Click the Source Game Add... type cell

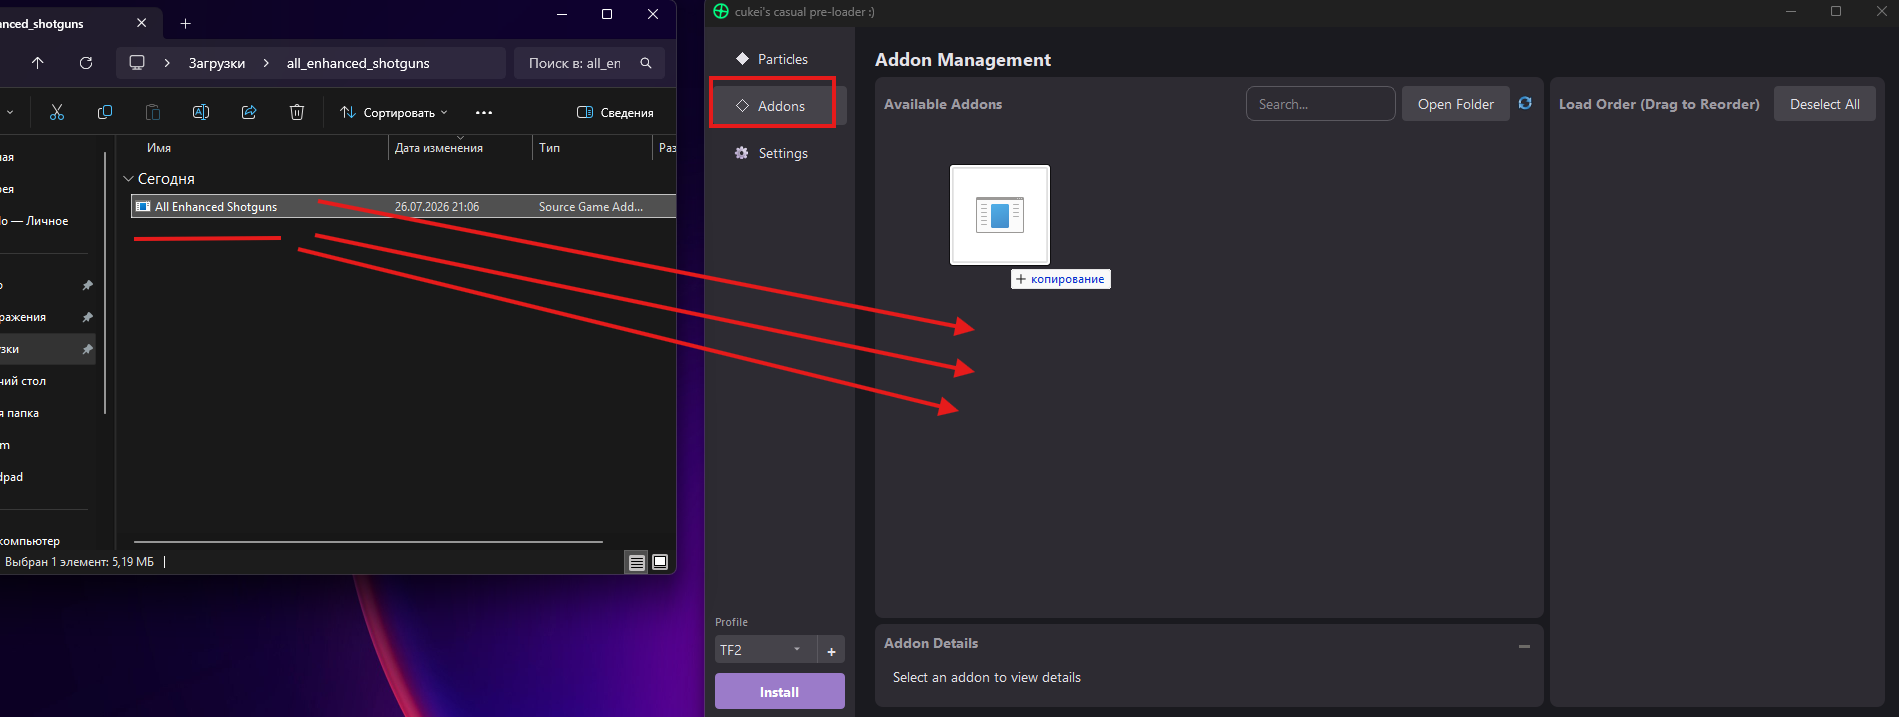[591, 207]
